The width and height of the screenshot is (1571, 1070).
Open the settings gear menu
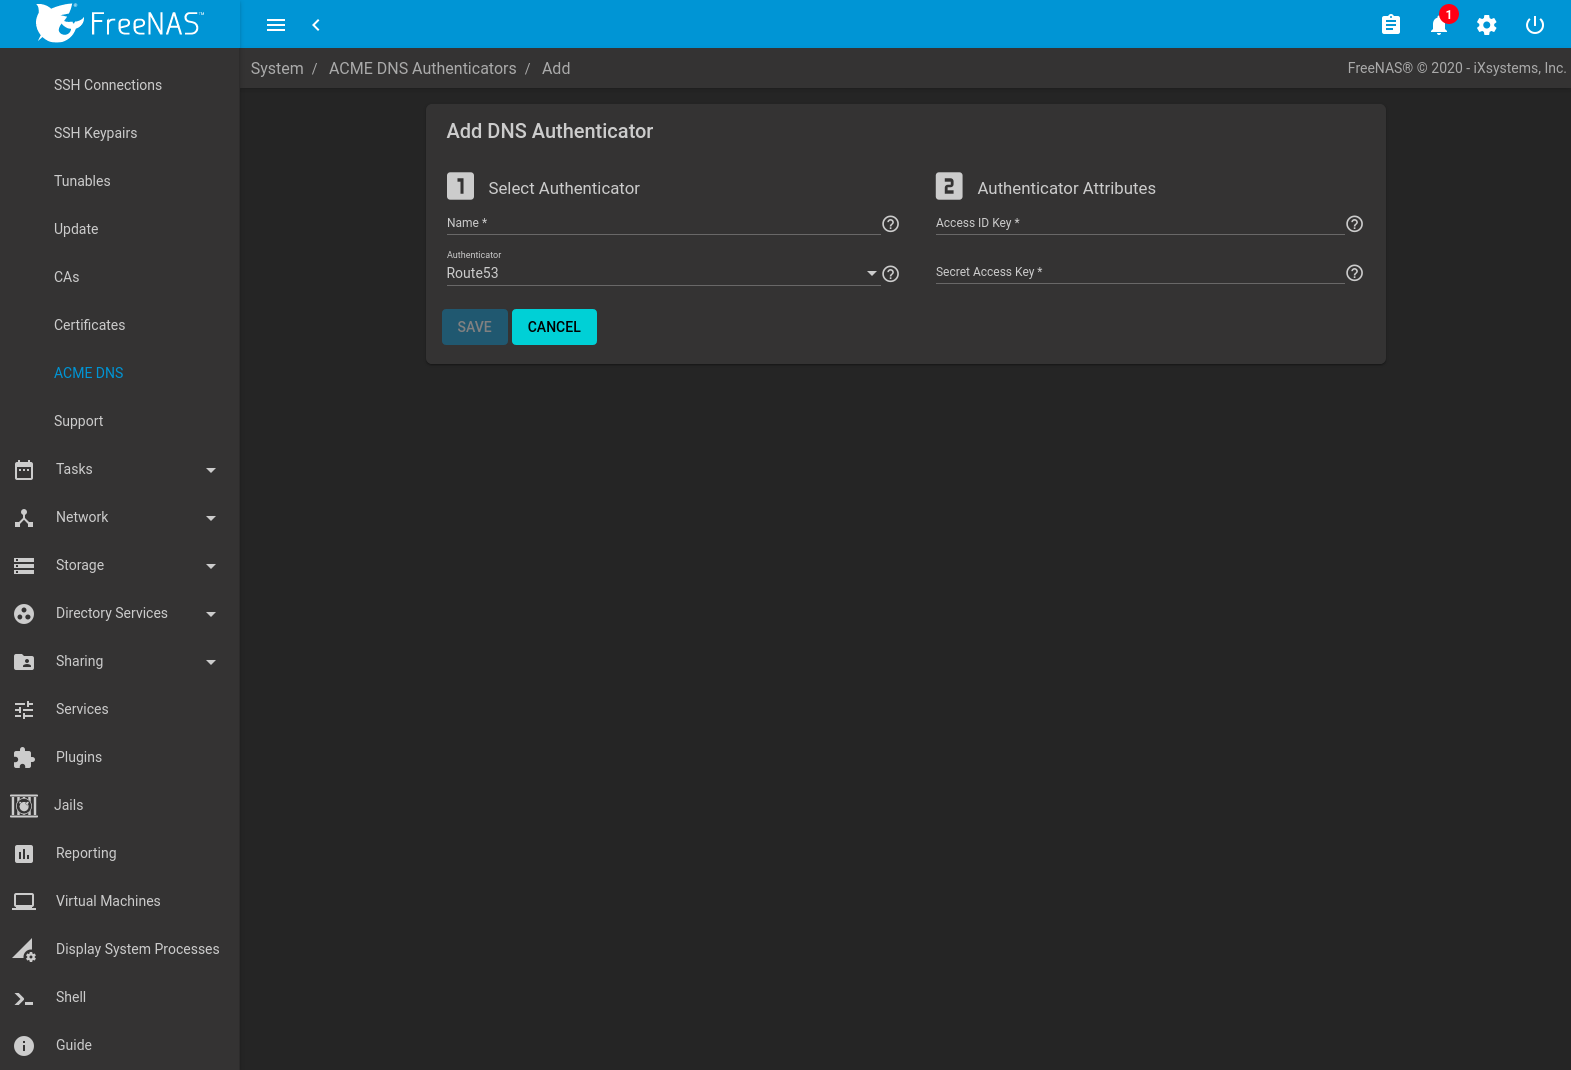click(x=1486, y=25)
